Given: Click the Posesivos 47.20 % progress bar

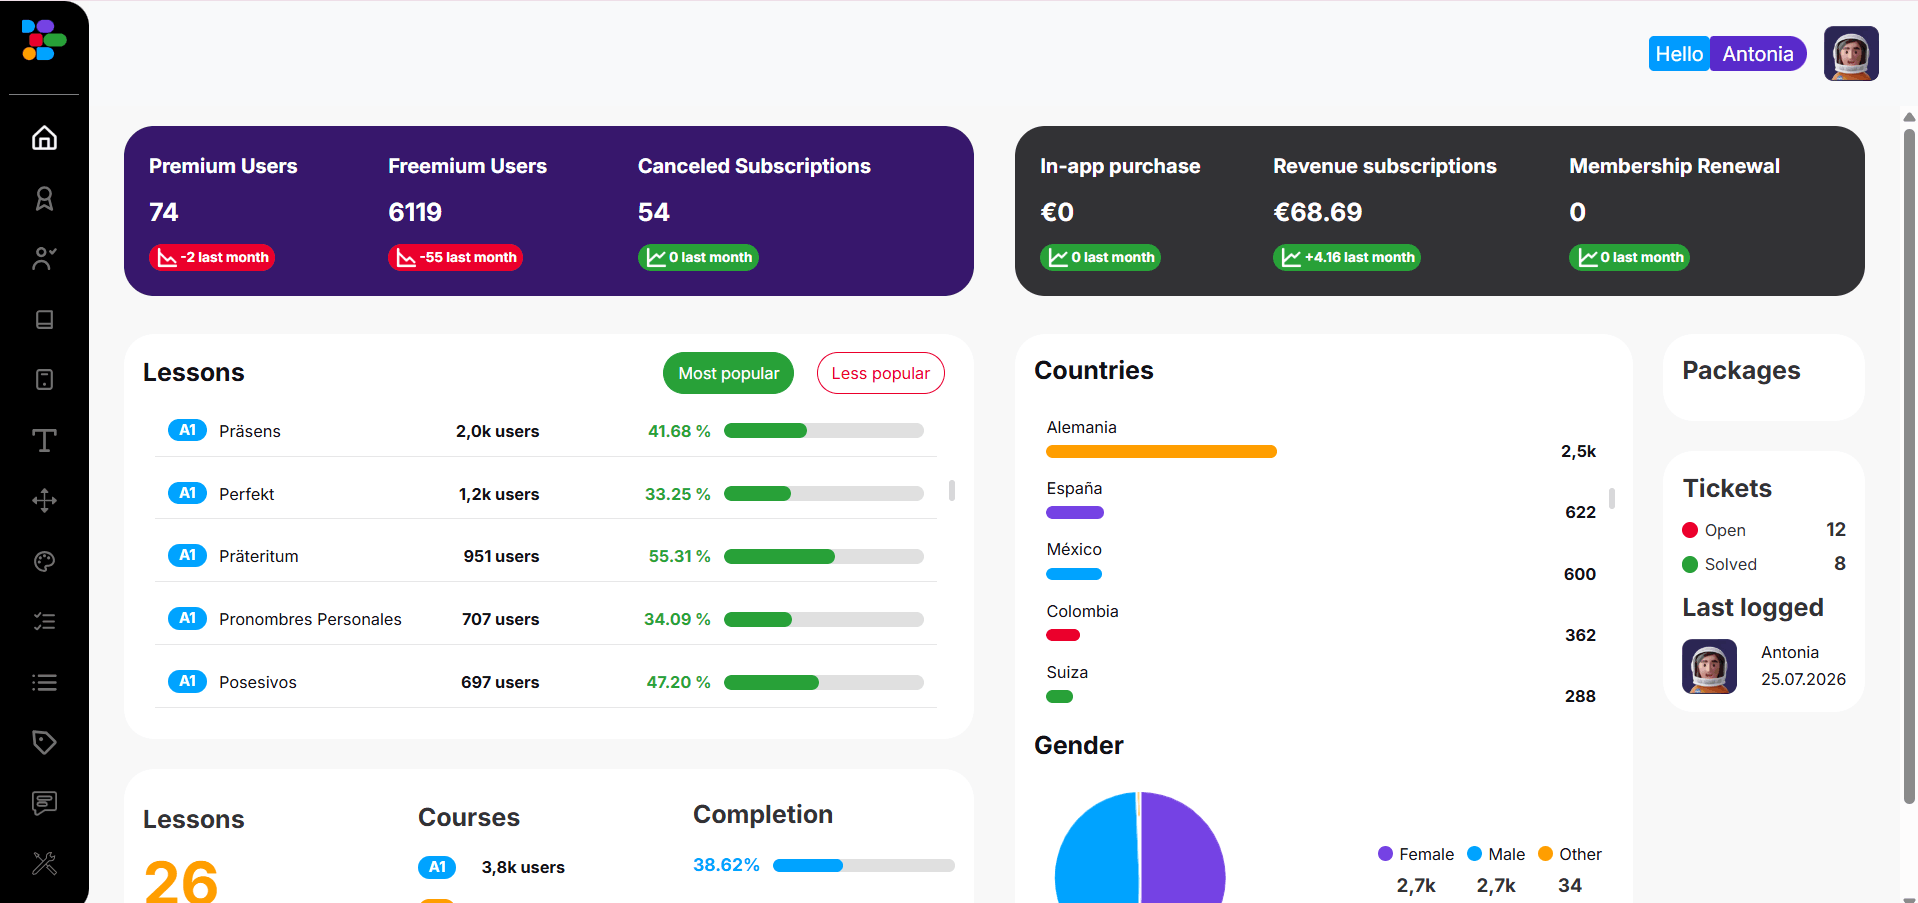Looking at the screenshot, I should click(x=824, y=682).
